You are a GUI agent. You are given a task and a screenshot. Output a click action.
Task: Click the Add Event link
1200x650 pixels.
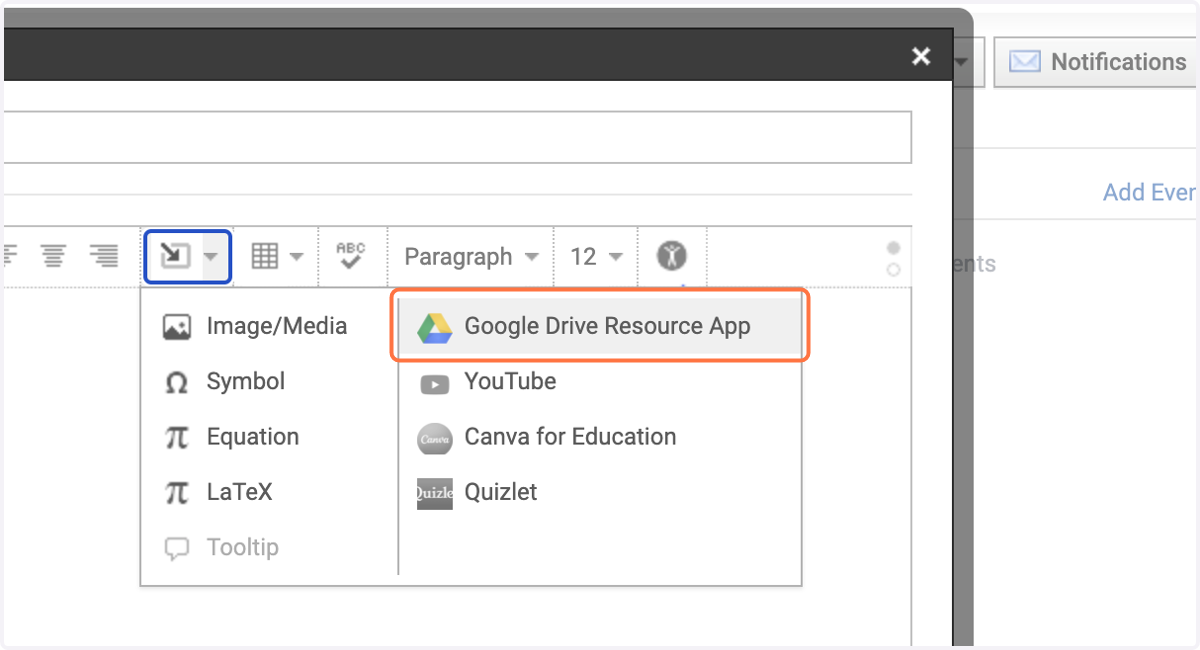(1150, 192)
